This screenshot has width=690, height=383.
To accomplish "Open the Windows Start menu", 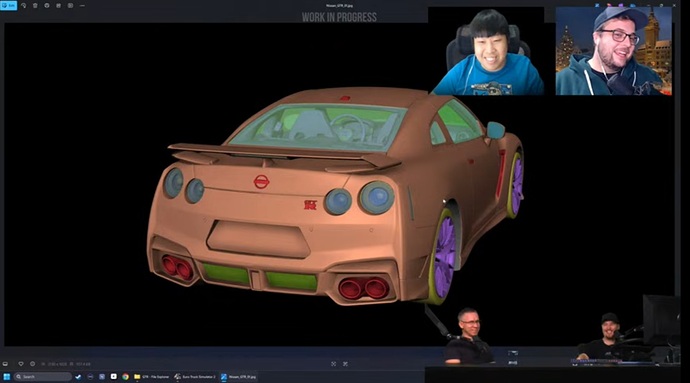I will point(7,377).
